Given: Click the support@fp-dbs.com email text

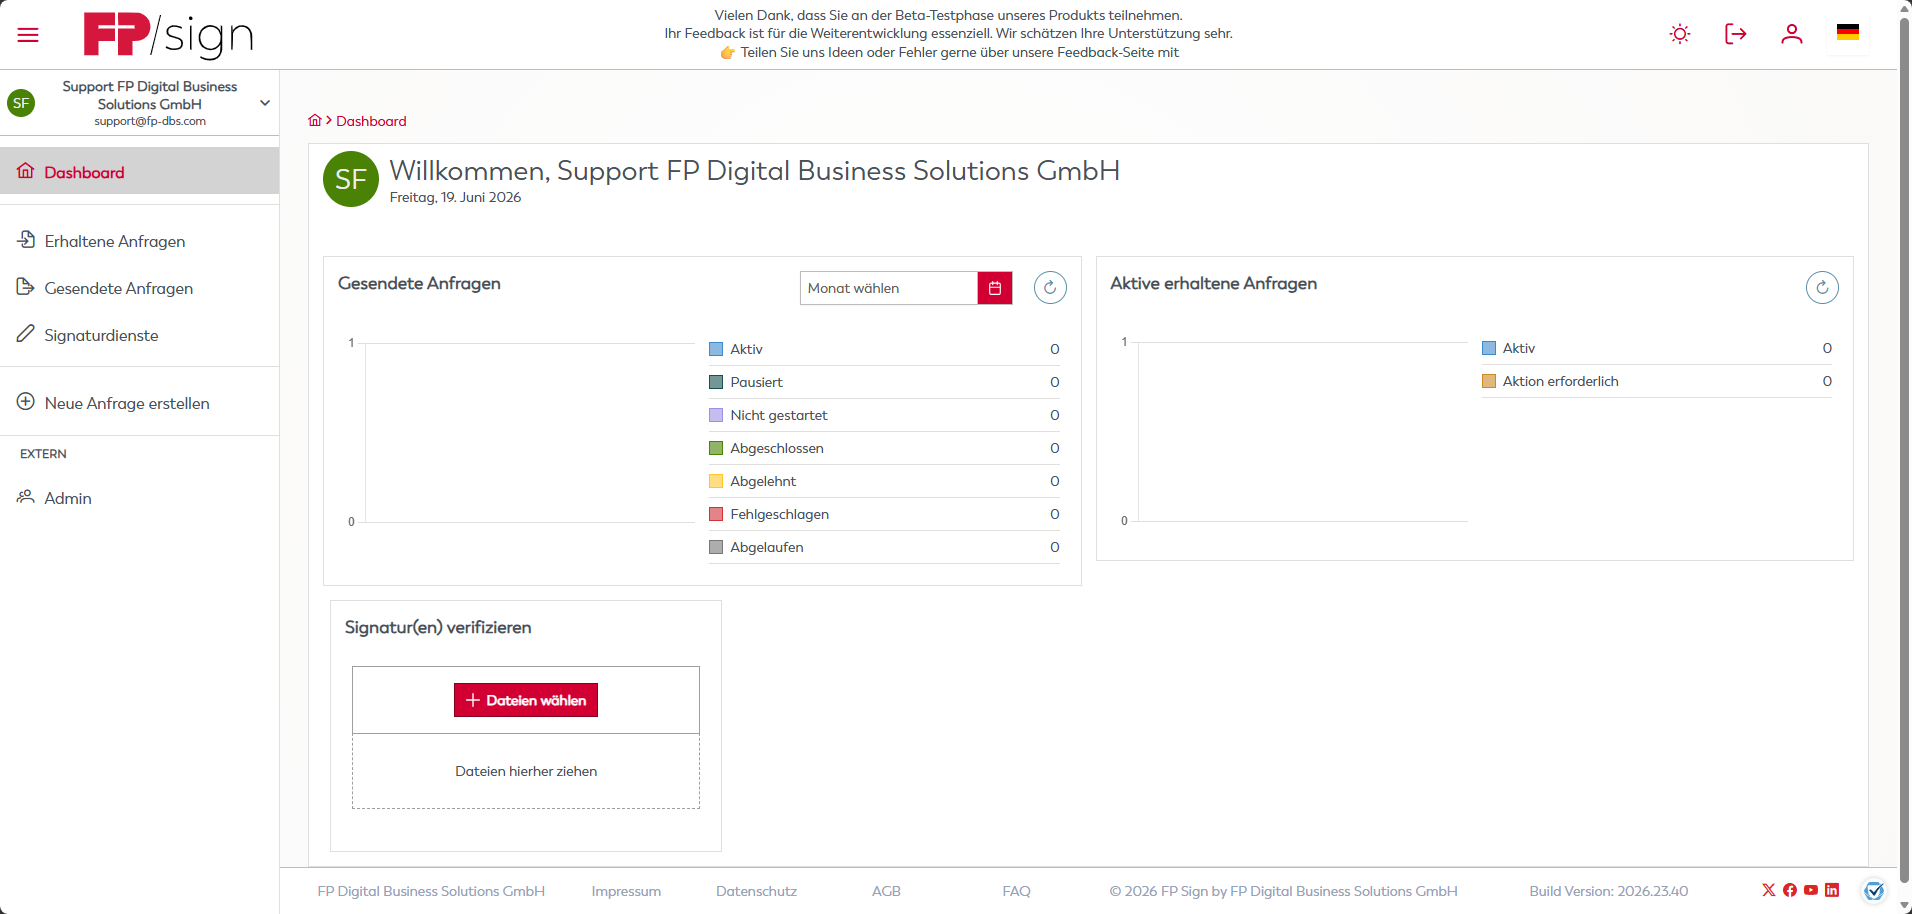Looking at the screenshot, I should (x=150, y=121).
